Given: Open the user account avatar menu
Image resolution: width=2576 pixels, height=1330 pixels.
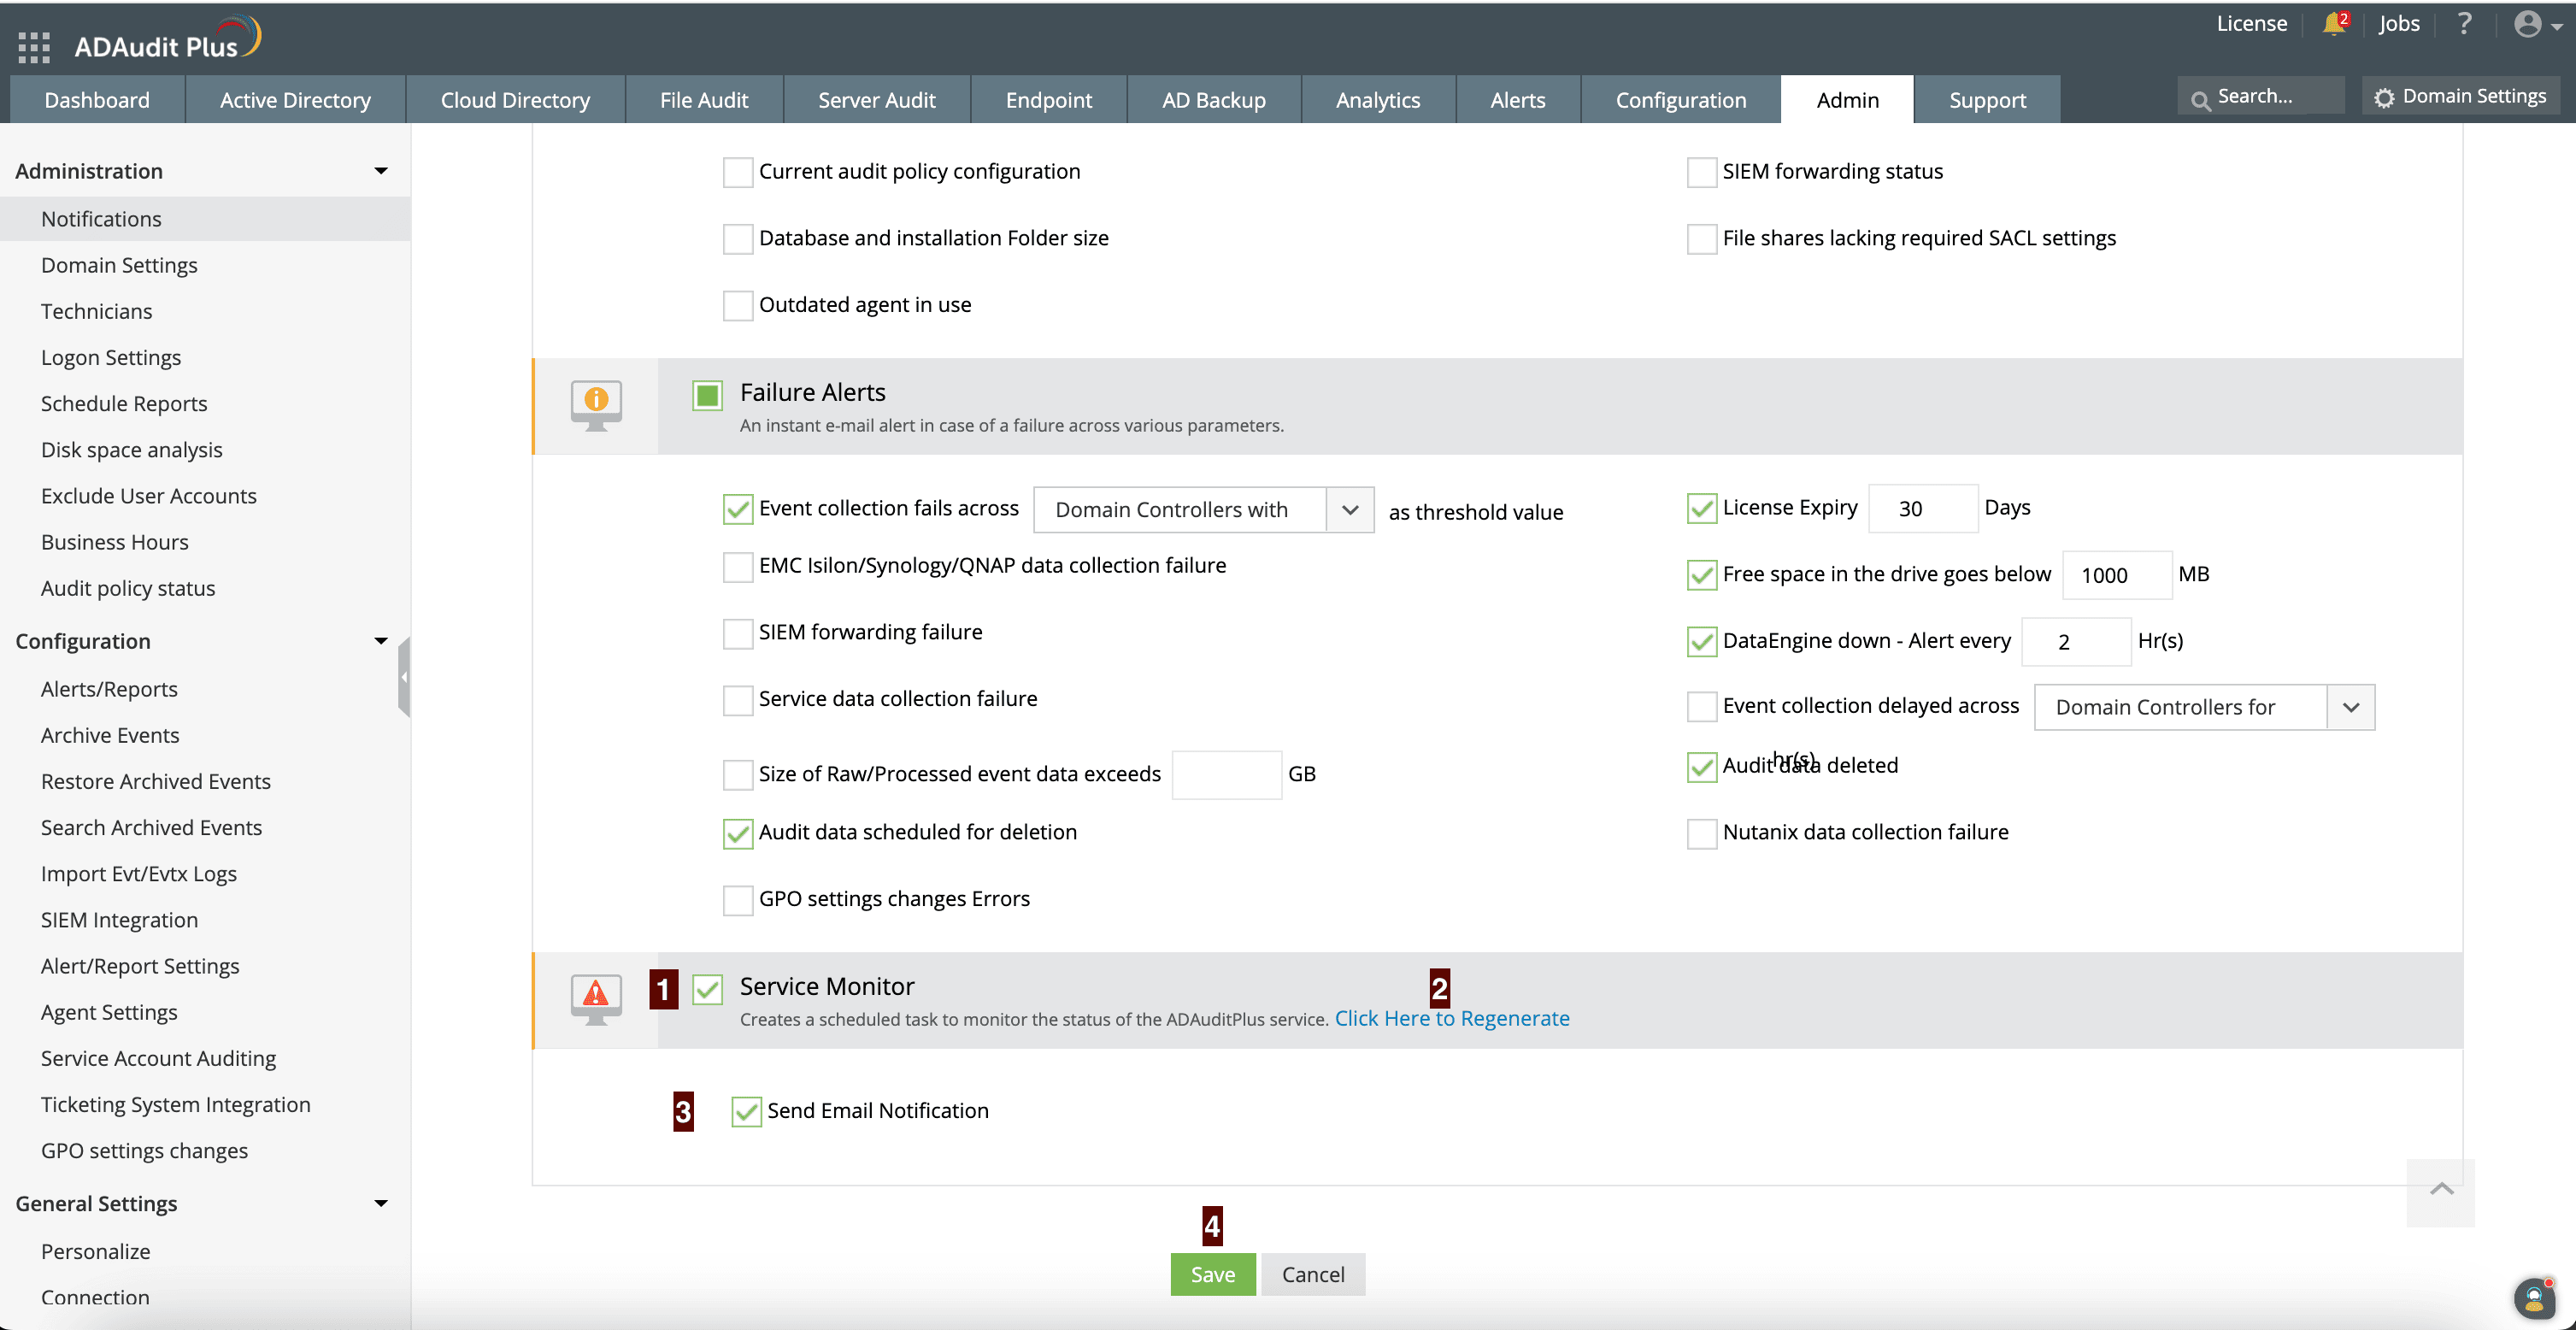Looking at the screenshot, I should [x=2537, y=24].
